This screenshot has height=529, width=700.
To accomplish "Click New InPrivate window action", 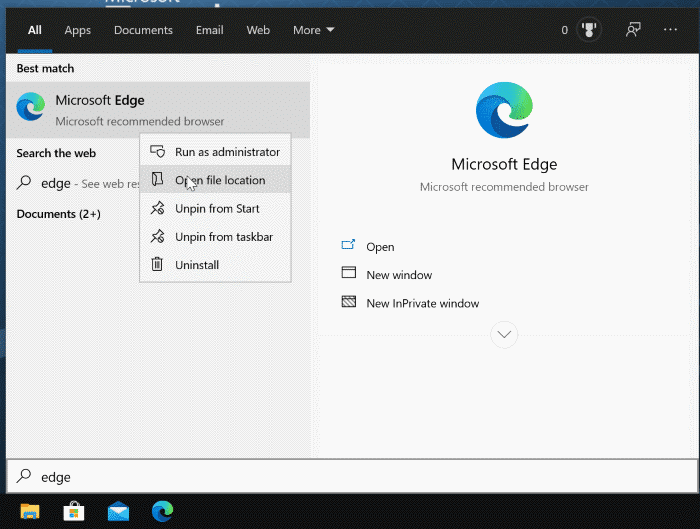I will tap(422, 304).
